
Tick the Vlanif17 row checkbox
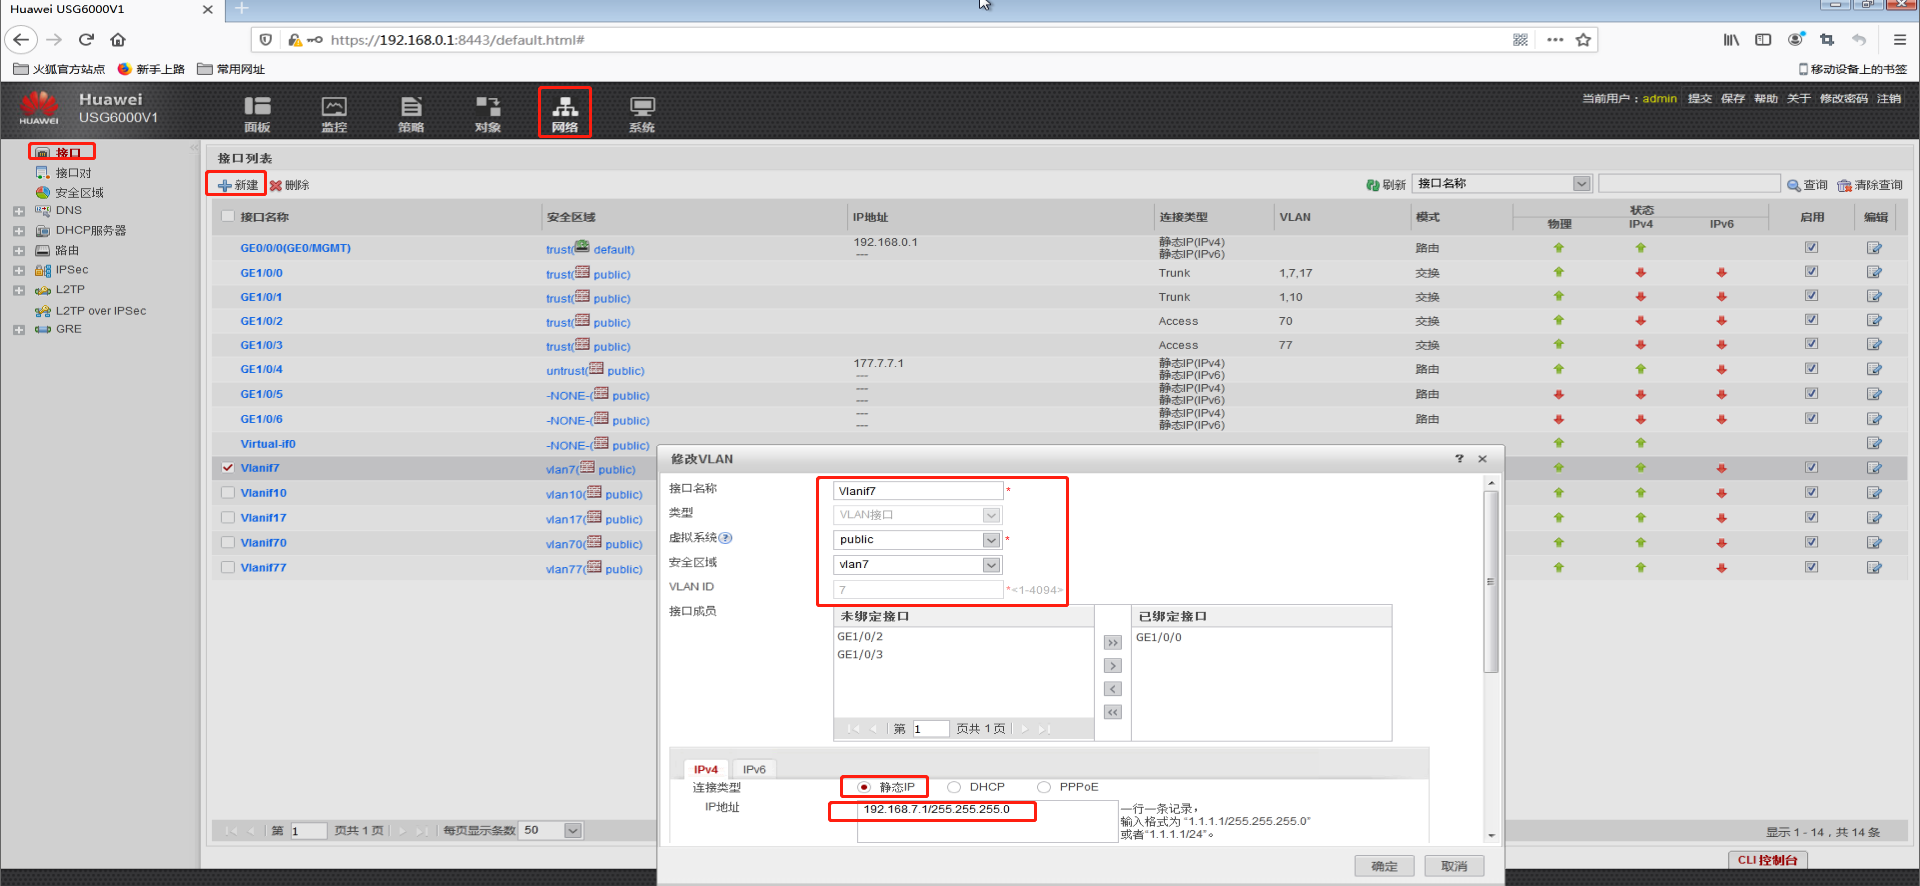[228, 517]
